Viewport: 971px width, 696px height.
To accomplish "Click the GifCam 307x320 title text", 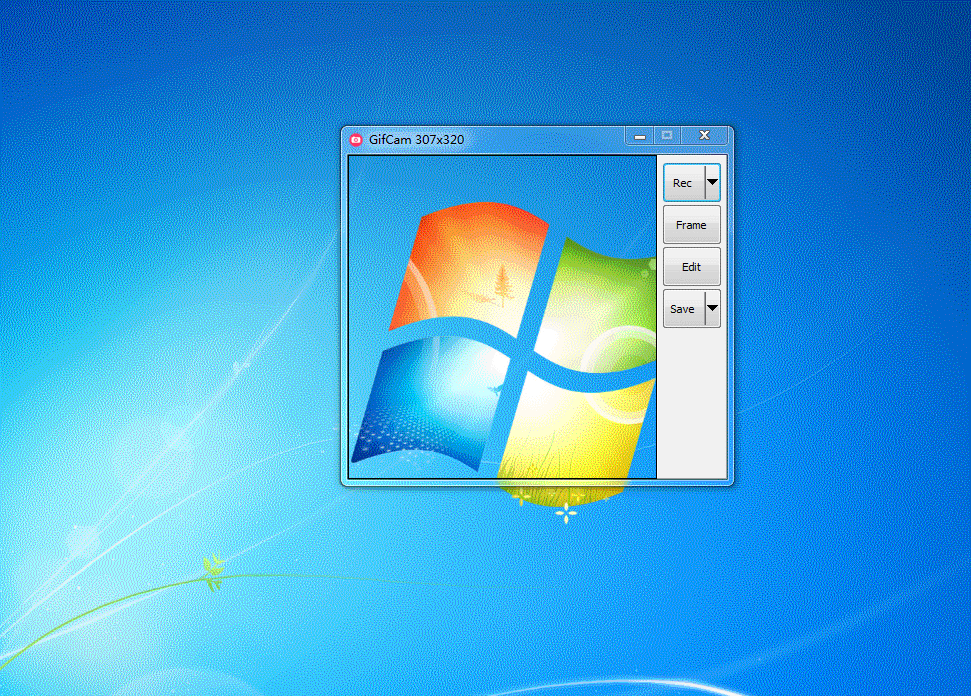I will click(x=416, y=140).
